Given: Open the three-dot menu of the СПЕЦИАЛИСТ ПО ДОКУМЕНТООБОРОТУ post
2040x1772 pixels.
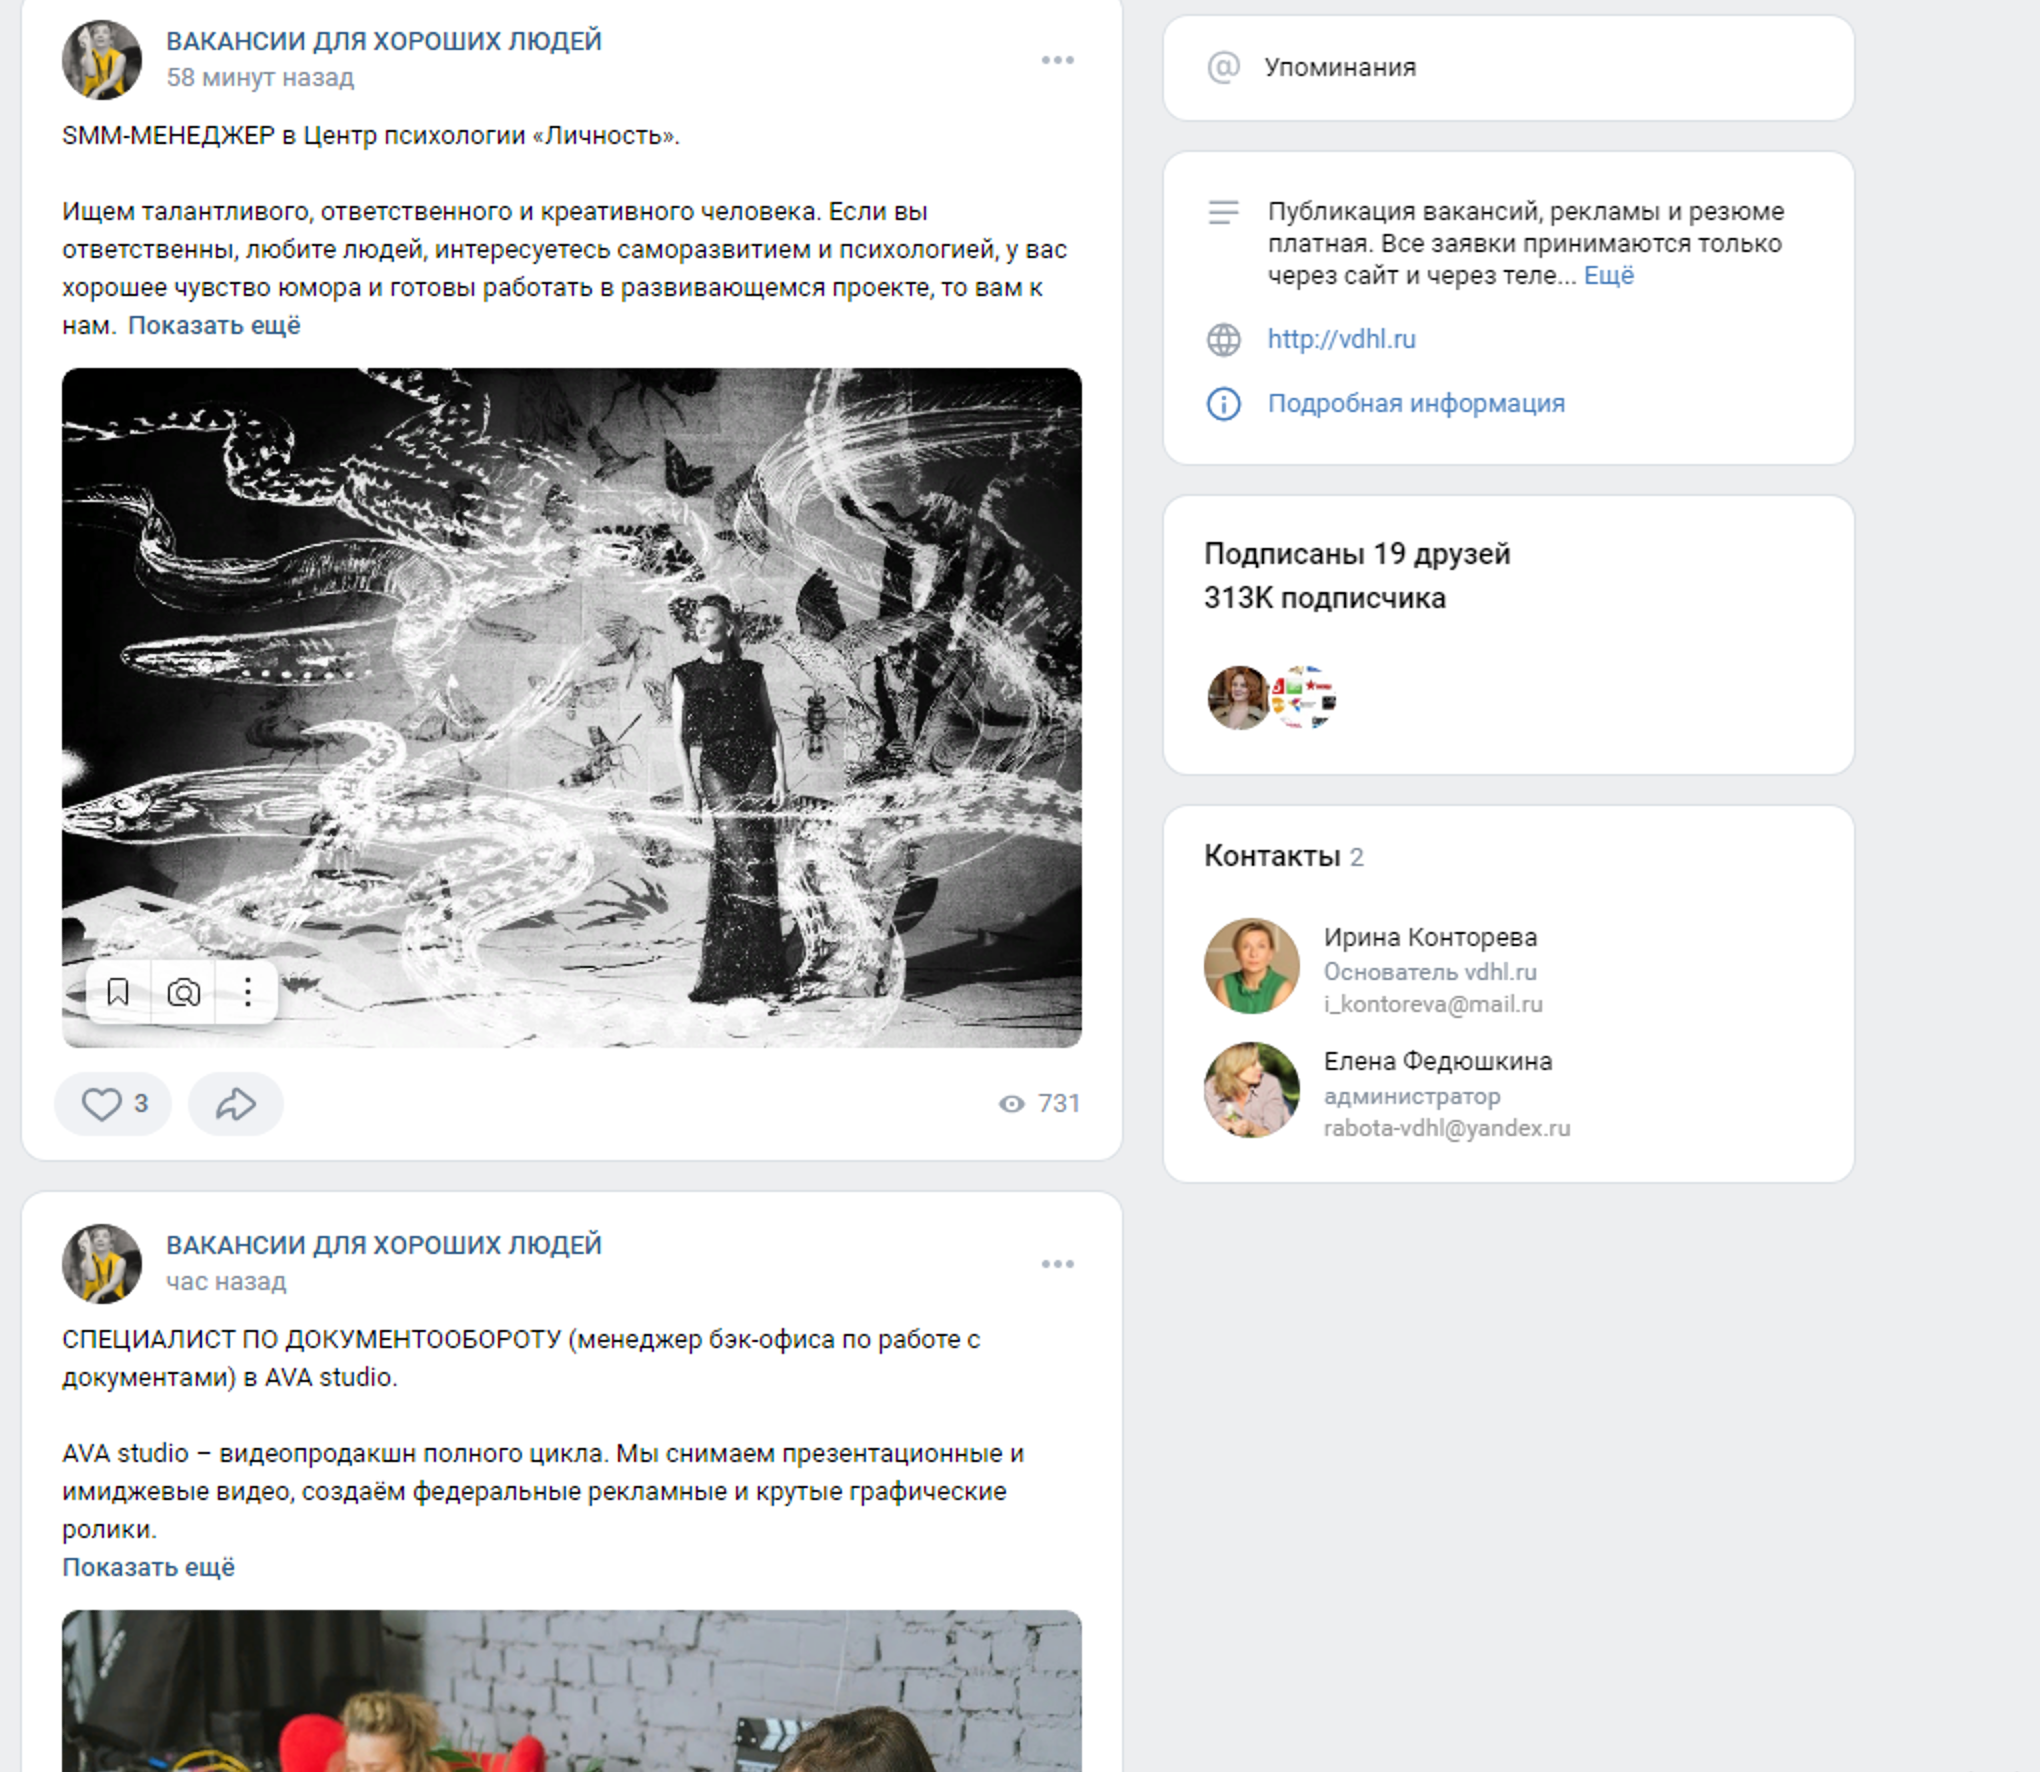Looking at the screenshot, I should coord(1057,1264).
